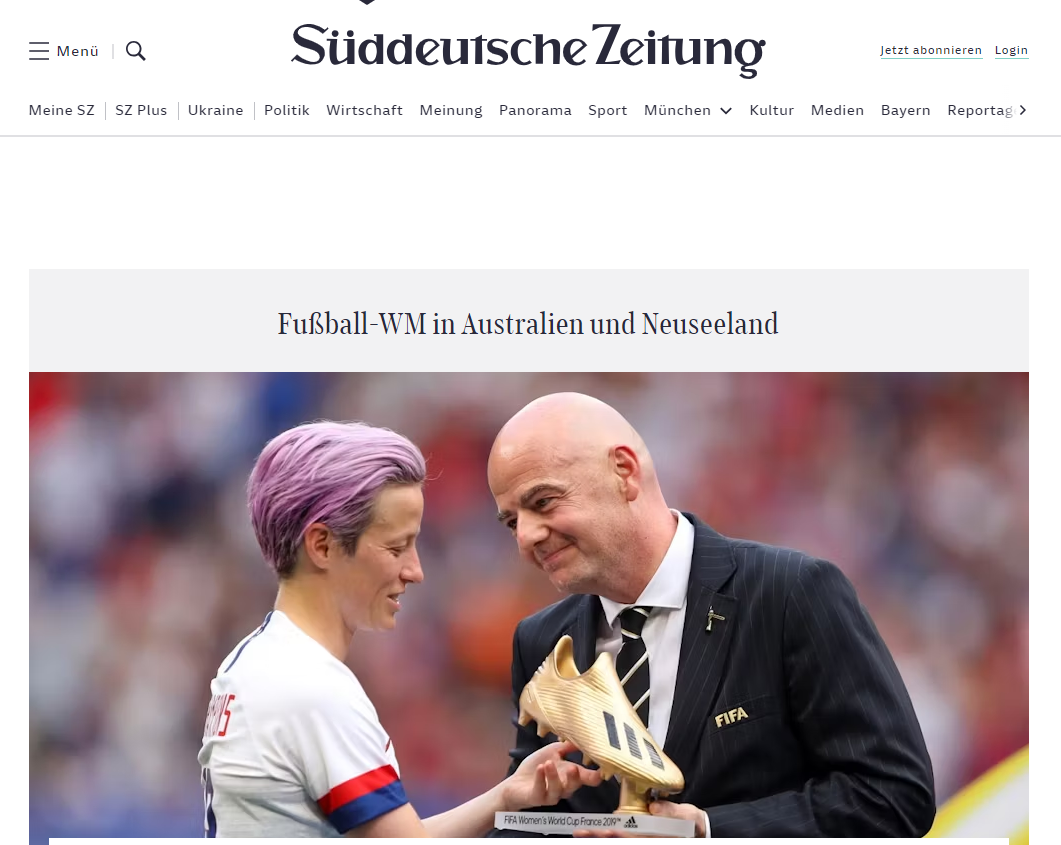This screenshot has height=845, width=1061.
Task: Open the Wirtschaft section
Action: (364, 110)
